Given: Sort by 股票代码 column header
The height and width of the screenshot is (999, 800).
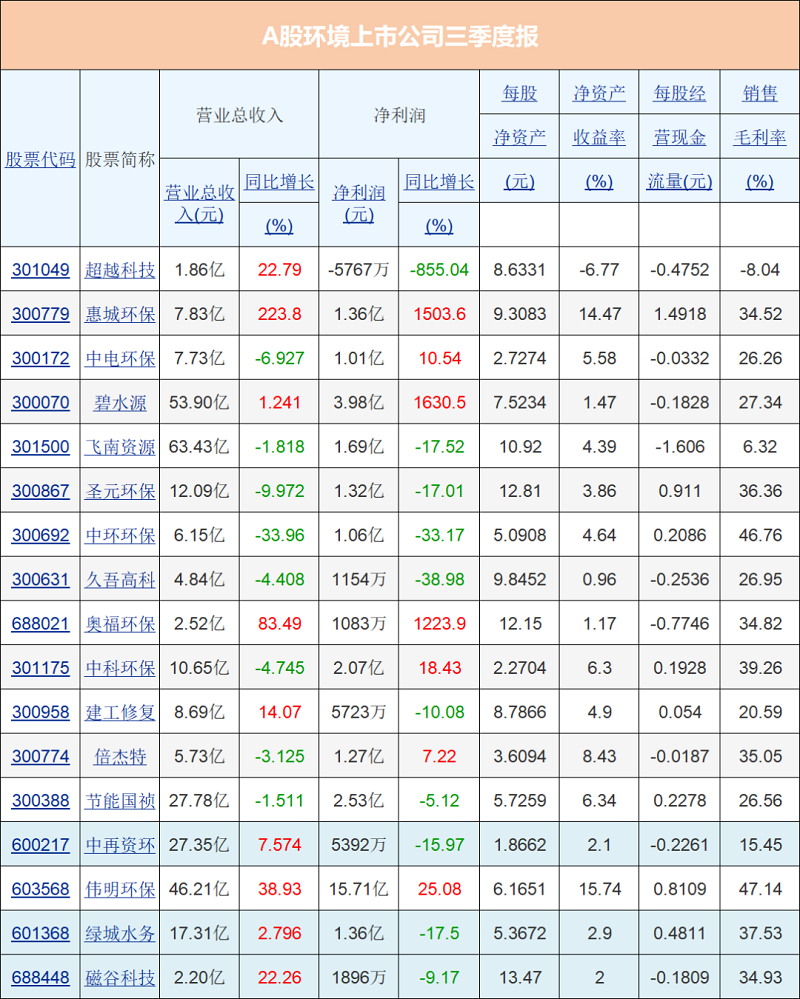Looking at the screenshot, I should [x=40, y=159].
